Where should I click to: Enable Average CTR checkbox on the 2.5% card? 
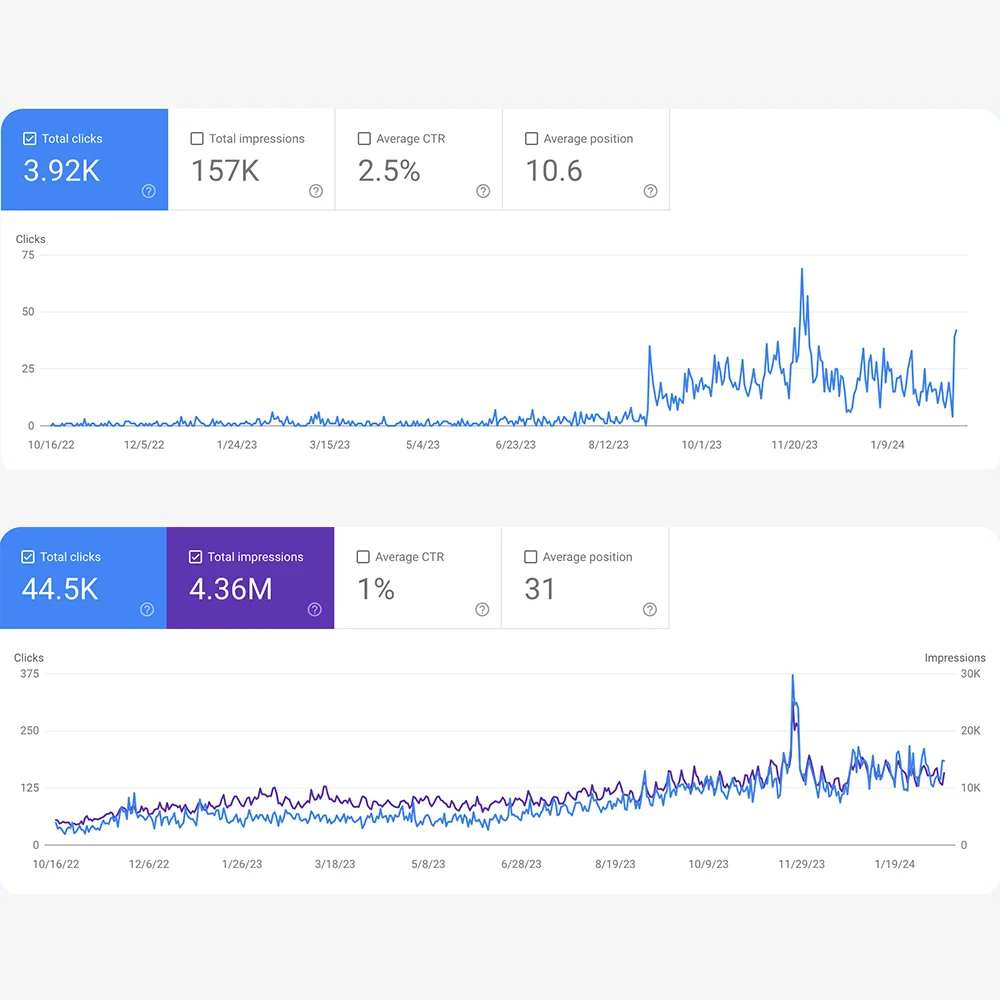tap(364, 139)
